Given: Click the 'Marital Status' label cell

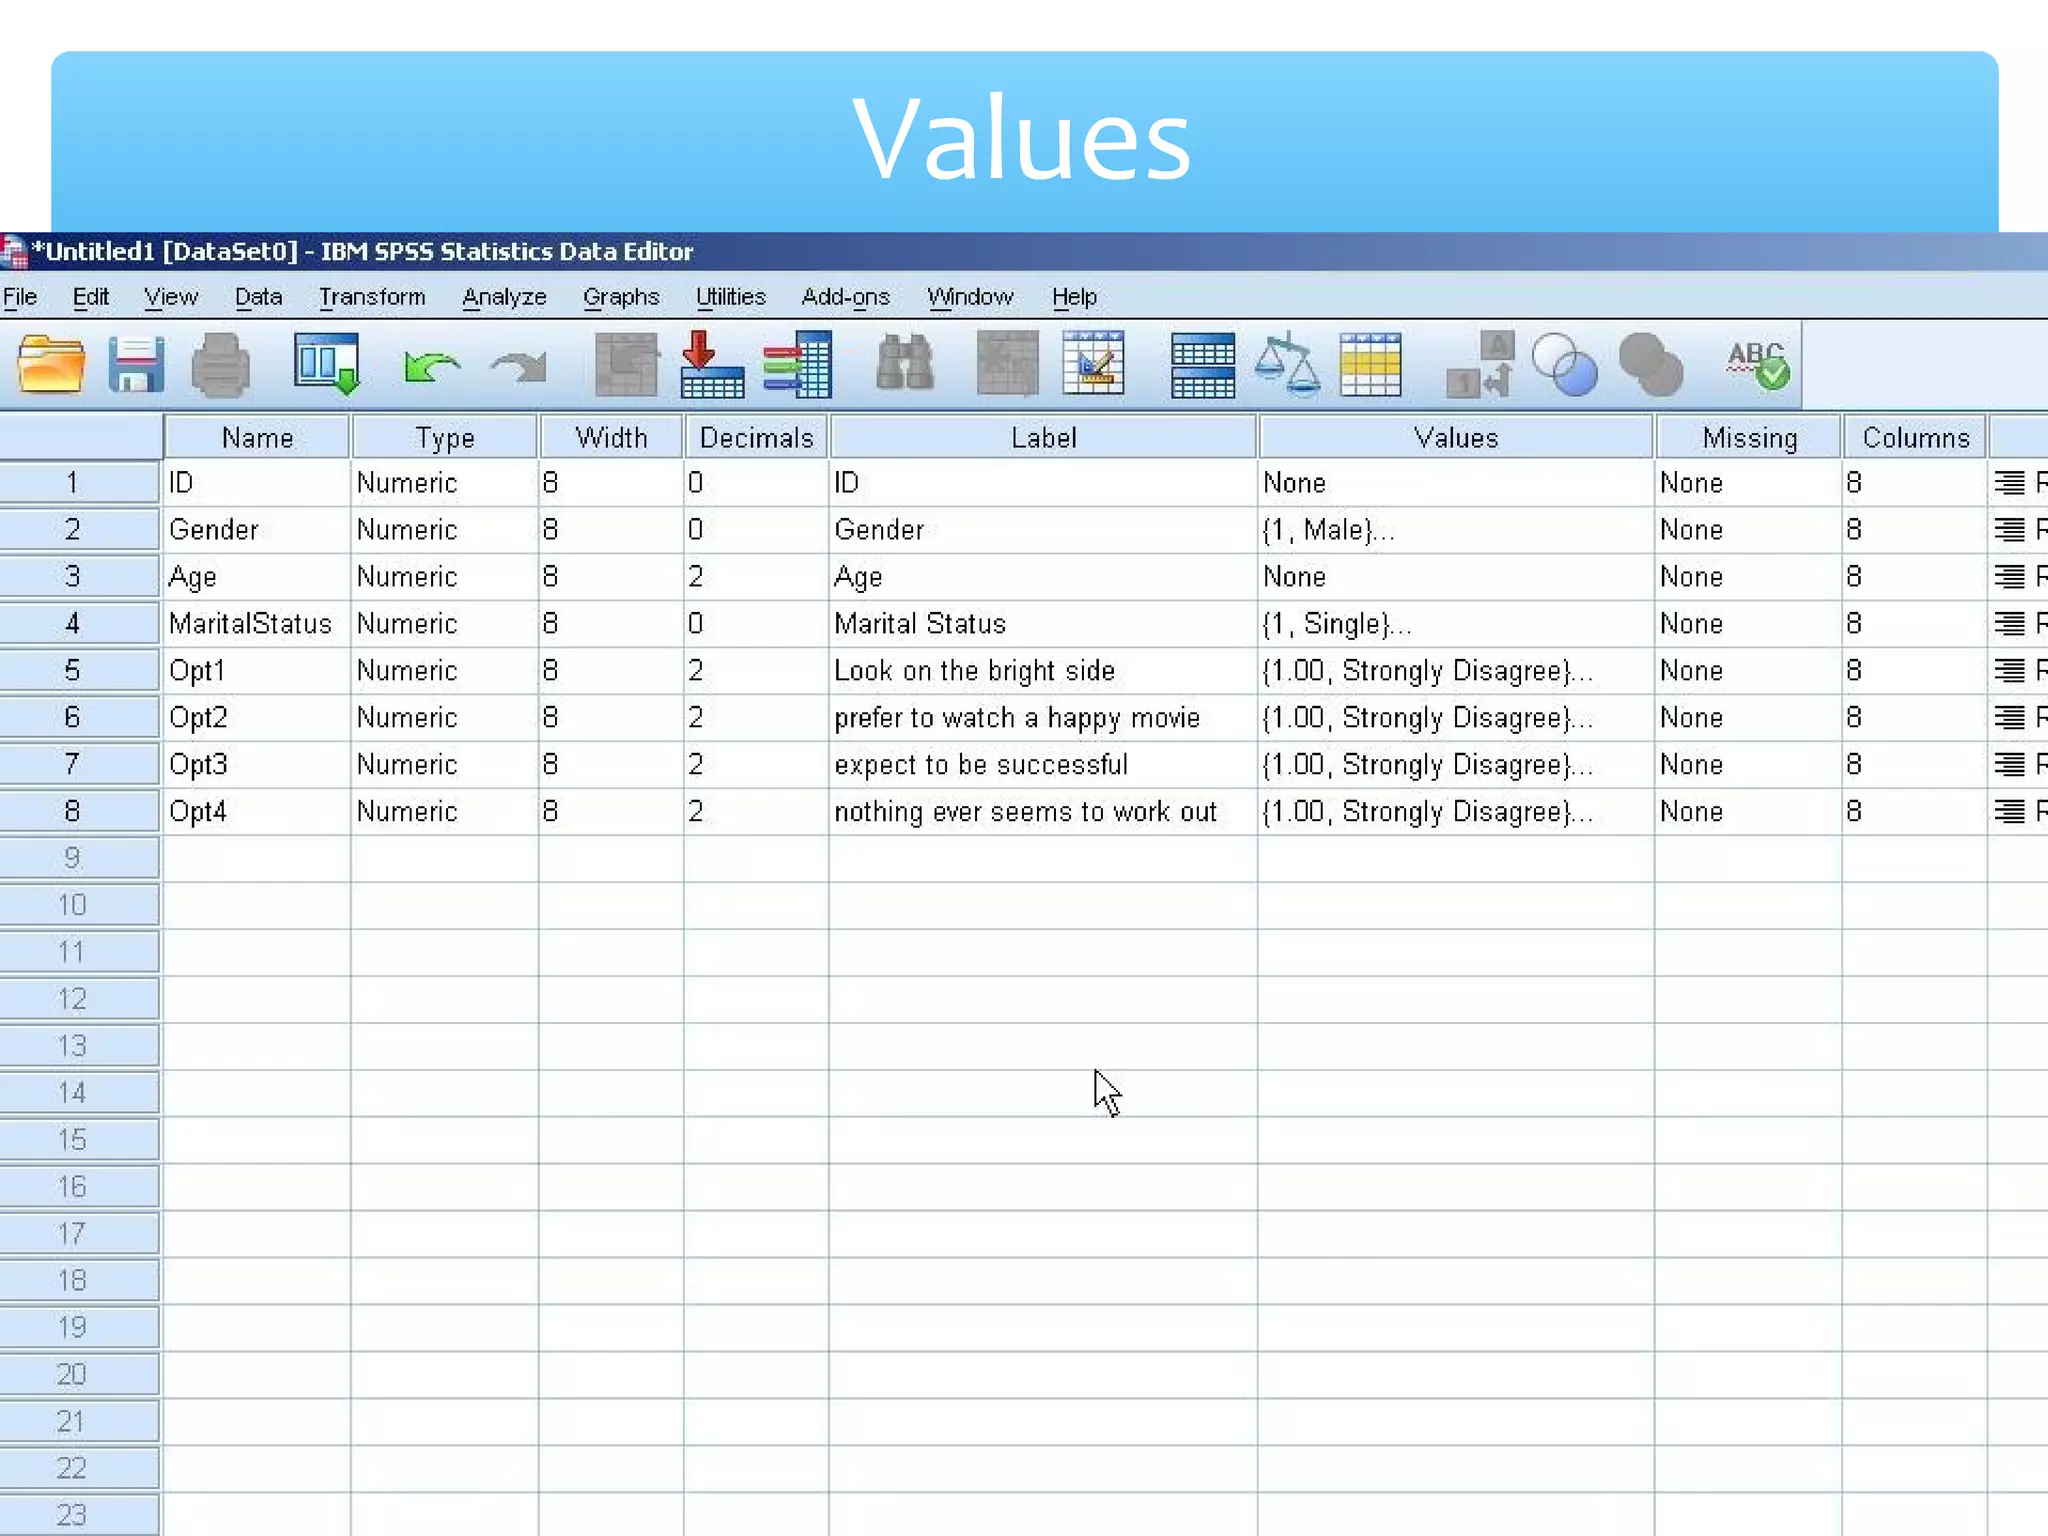Looking at the screenshot, I should coord(1043,624).
